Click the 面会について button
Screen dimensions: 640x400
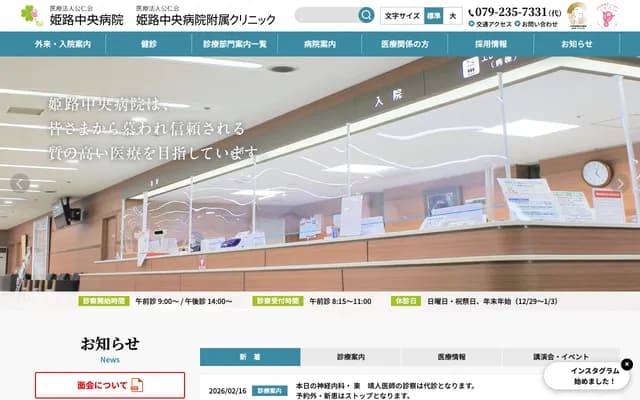tap(110, 385)
